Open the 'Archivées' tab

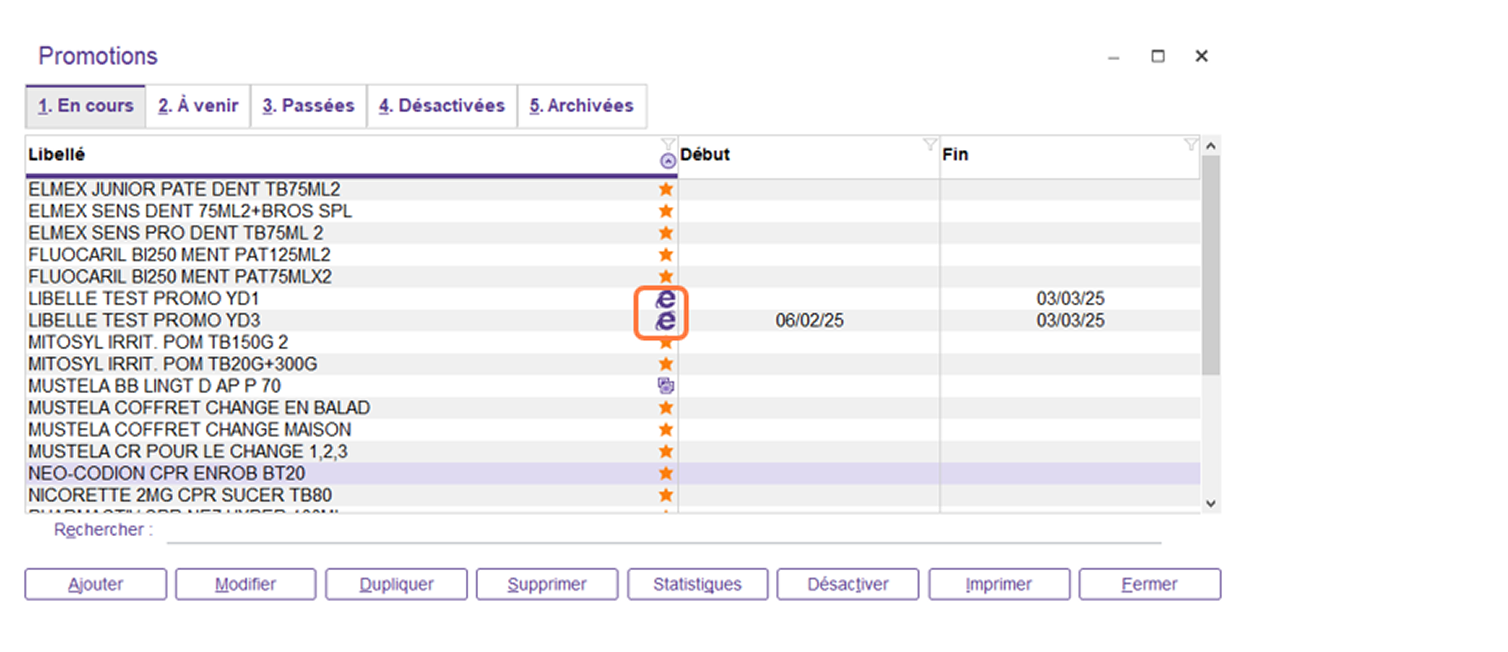[x=581, y=106]
